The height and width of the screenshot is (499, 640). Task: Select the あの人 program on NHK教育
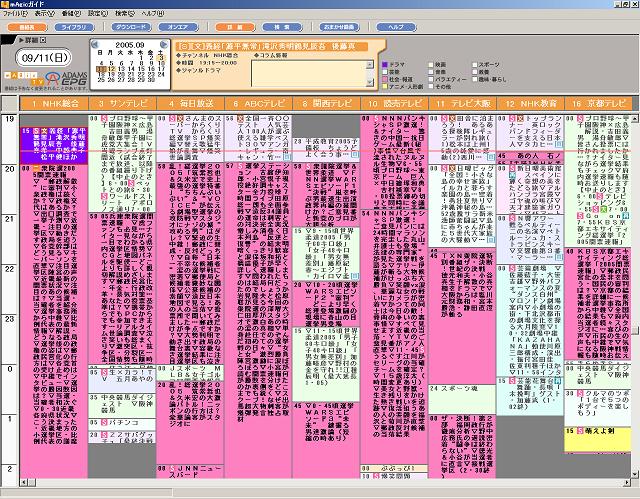531,156
